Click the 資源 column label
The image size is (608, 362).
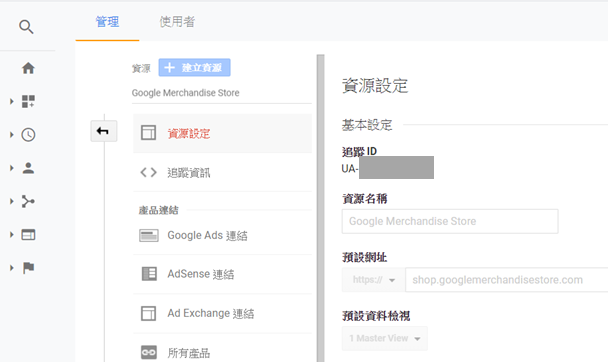[x=141, y=69]
